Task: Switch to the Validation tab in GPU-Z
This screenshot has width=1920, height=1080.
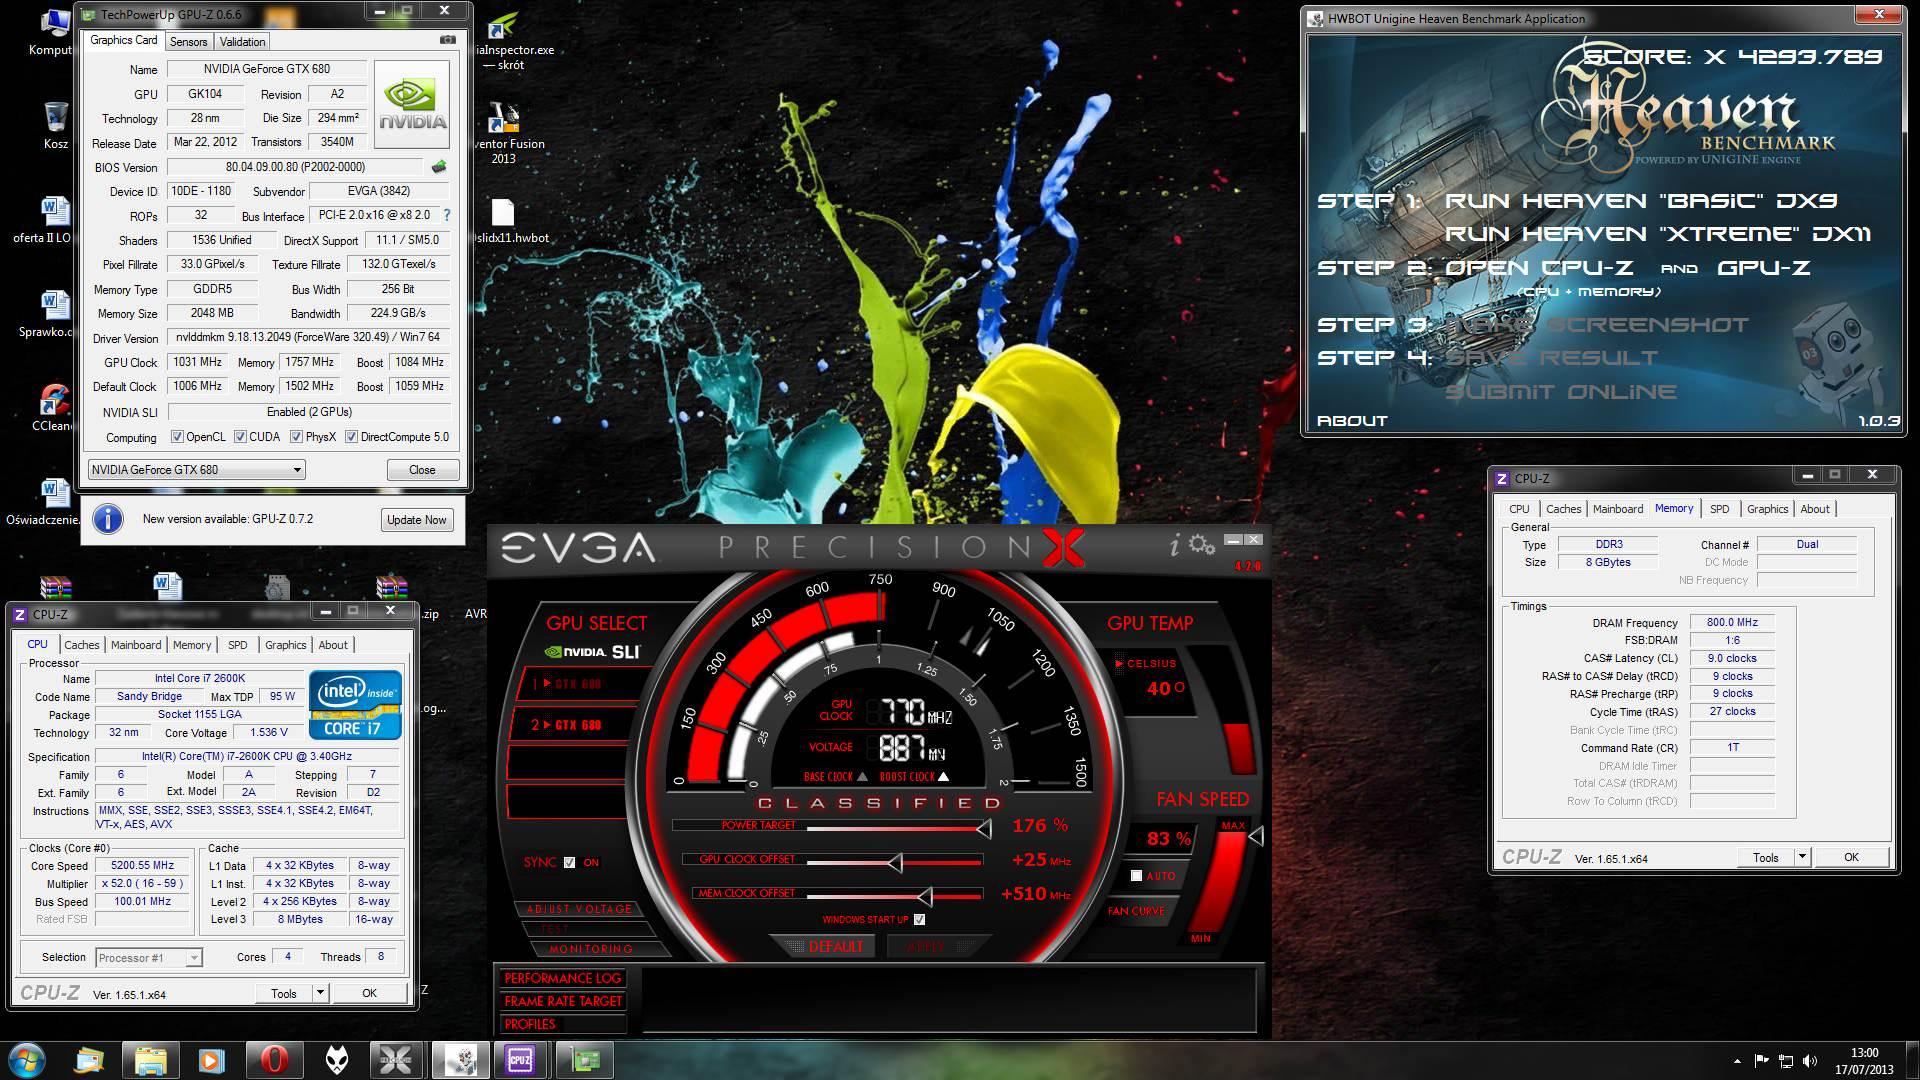Action: click(x=242, y=42)
